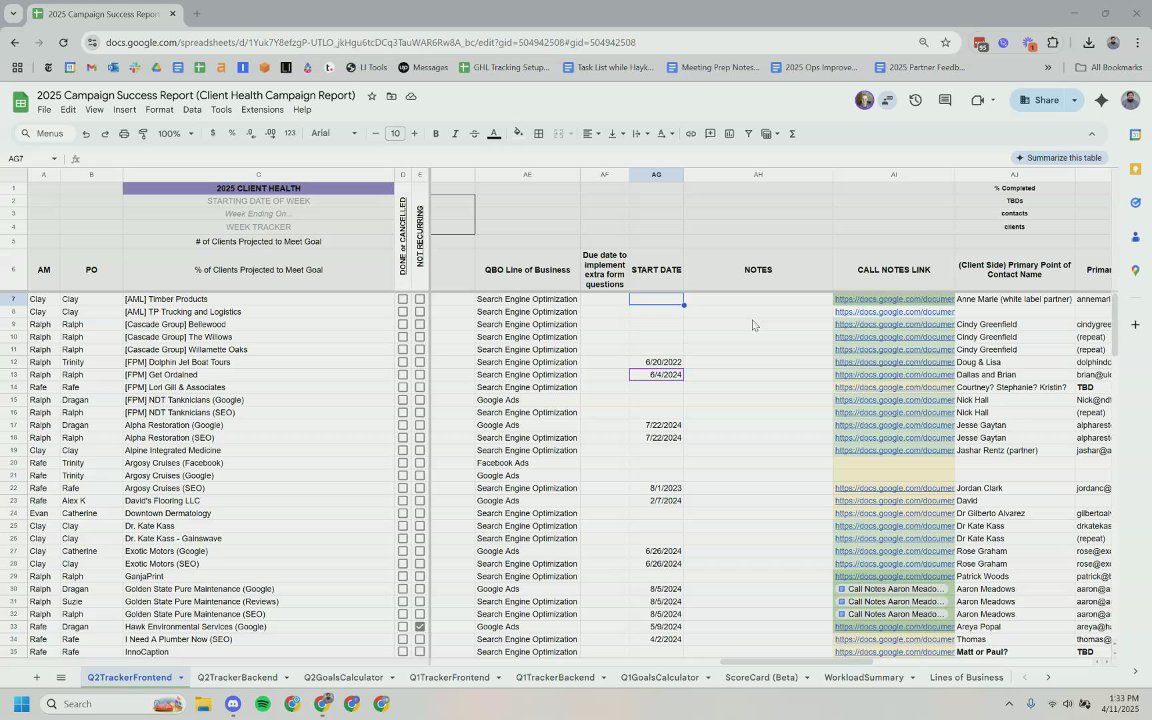Open Discord from the taskbar
The width and height of the screenshot is (1152, 720).
coord(233,704)
